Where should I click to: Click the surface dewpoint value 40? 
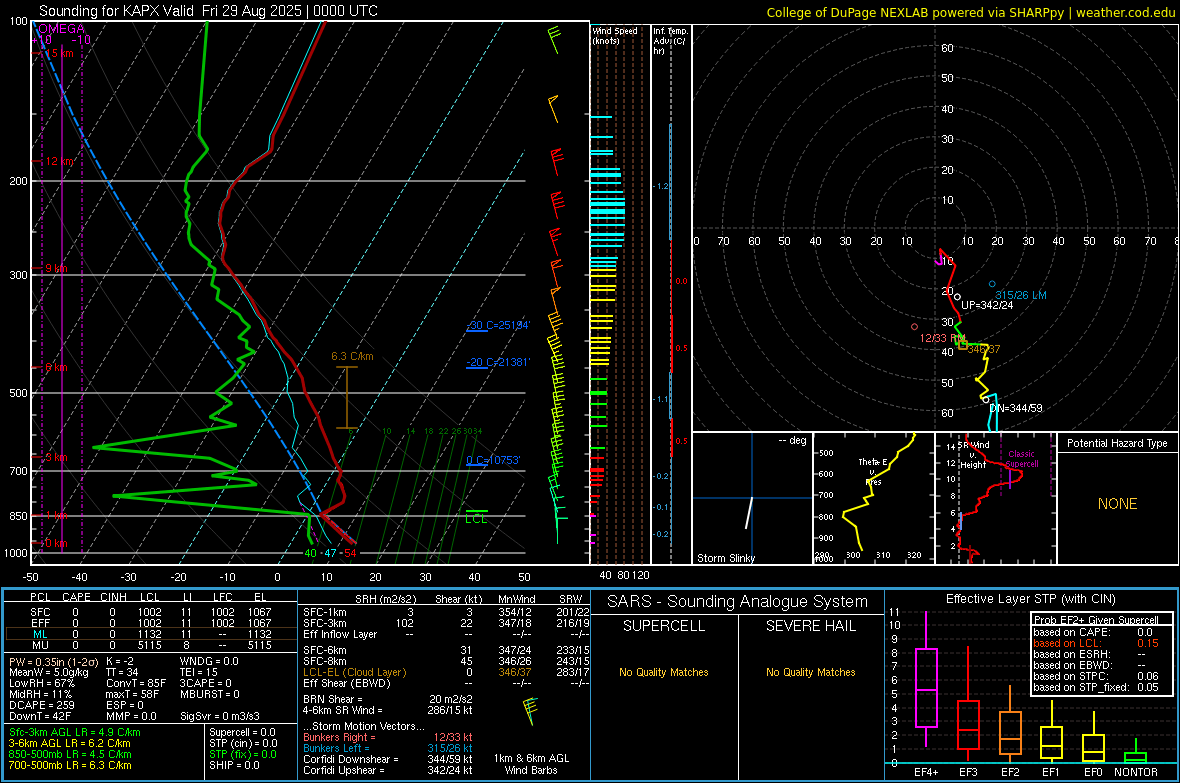(x=310, y=553)
